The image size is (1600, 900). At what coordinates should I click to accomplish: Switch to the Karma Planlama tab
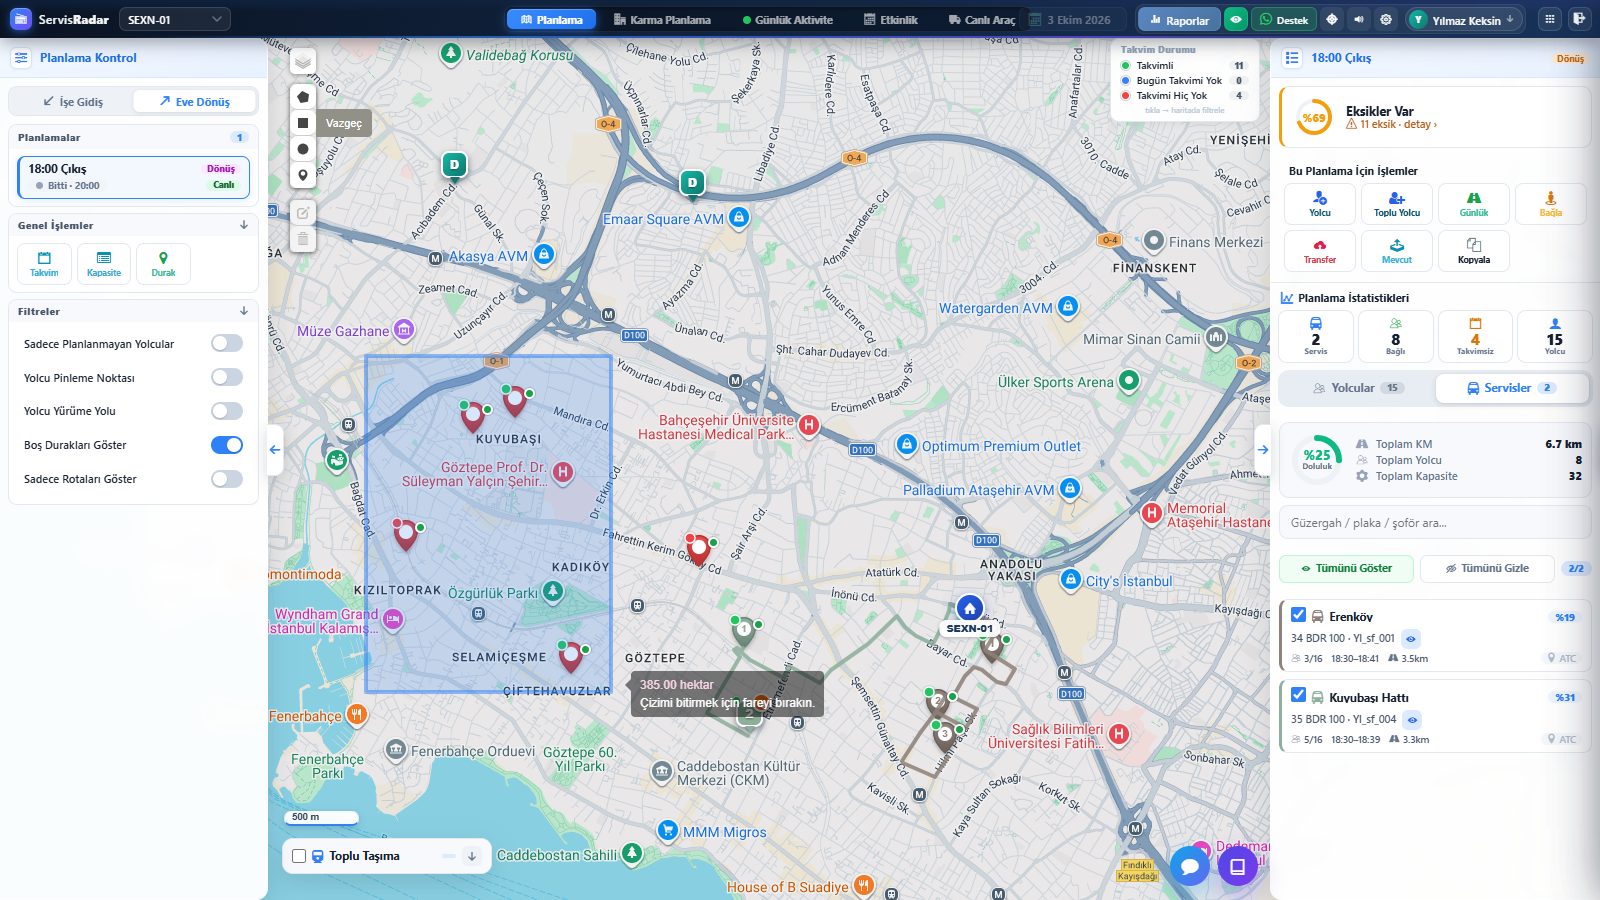coord(662,19)
